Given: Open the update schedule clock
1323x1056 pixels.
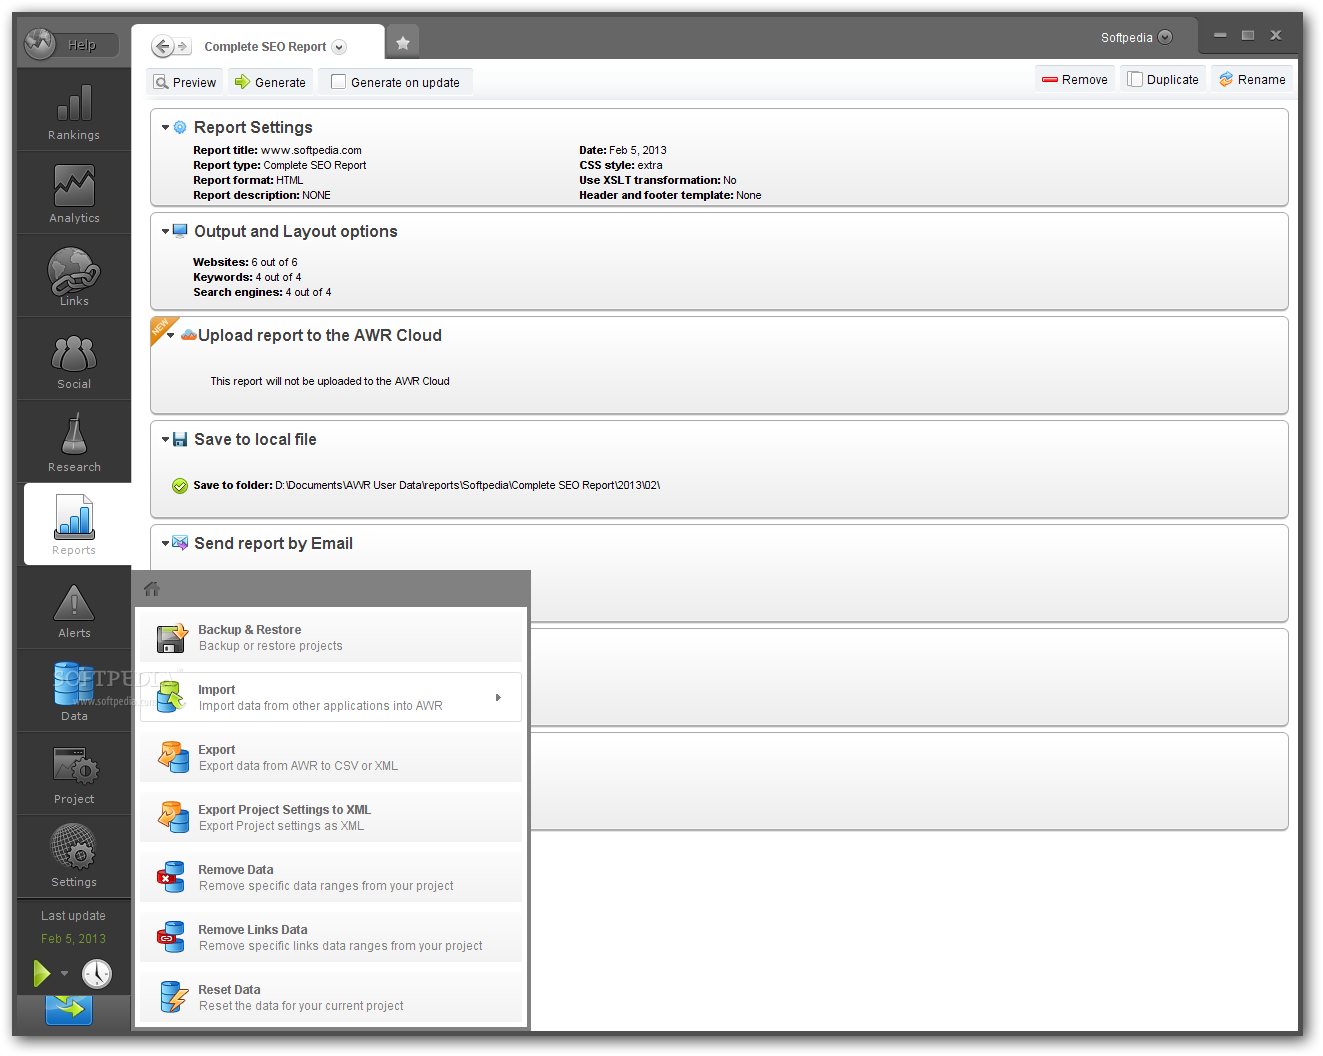Looking at the screenshot, I should click(97, 974).
